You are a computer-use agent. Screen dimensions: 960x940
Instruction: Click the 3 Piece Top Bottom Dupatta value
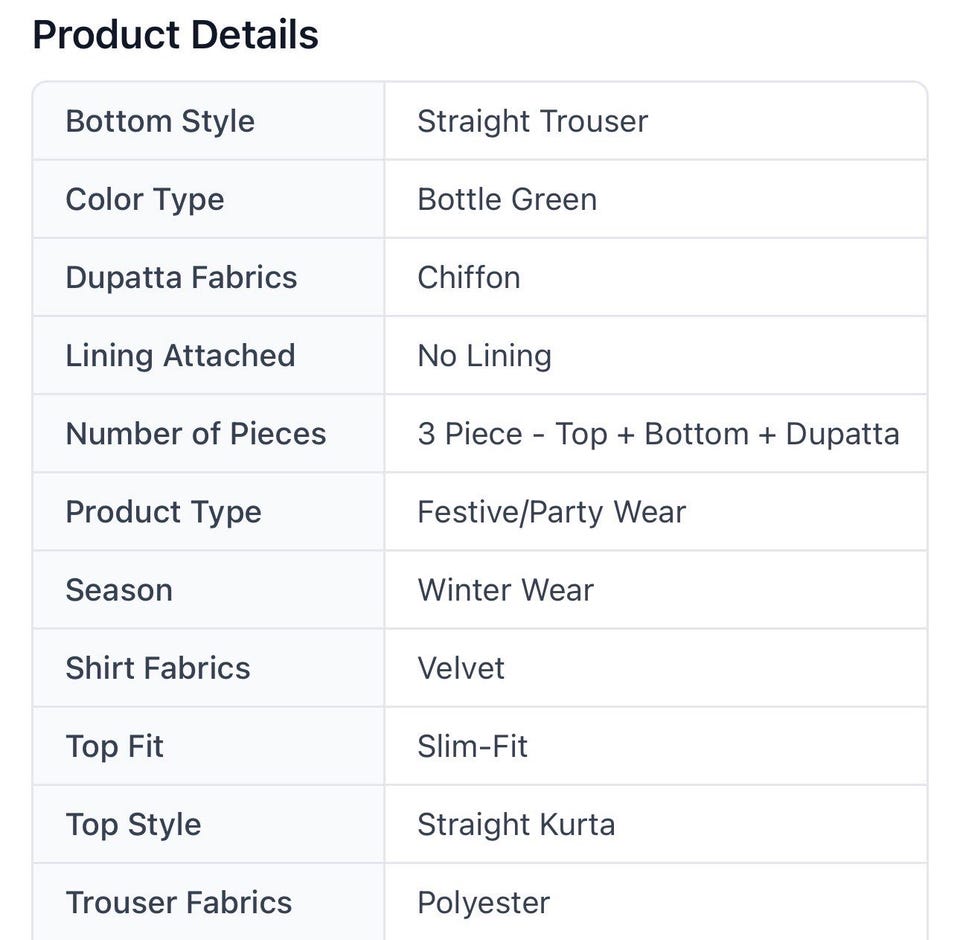(x=659, y=434)
